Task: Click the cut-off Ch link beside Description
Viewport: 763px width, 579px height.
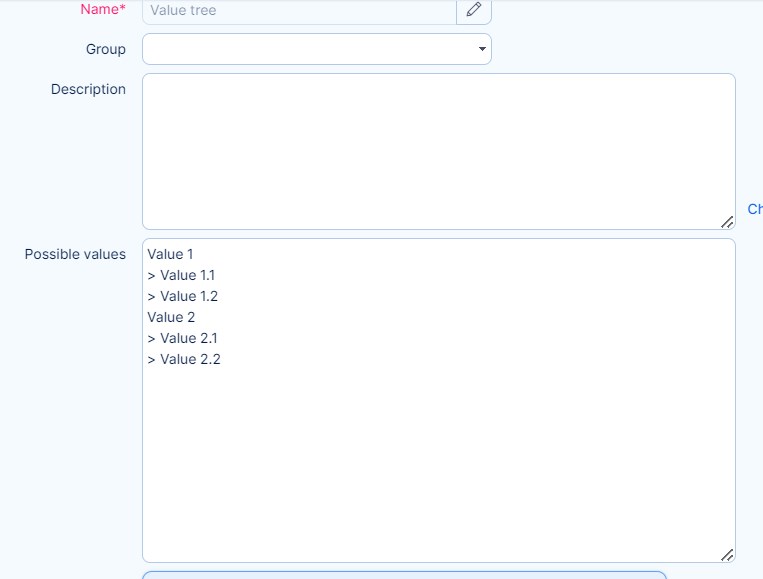Action: click(755, 209)
